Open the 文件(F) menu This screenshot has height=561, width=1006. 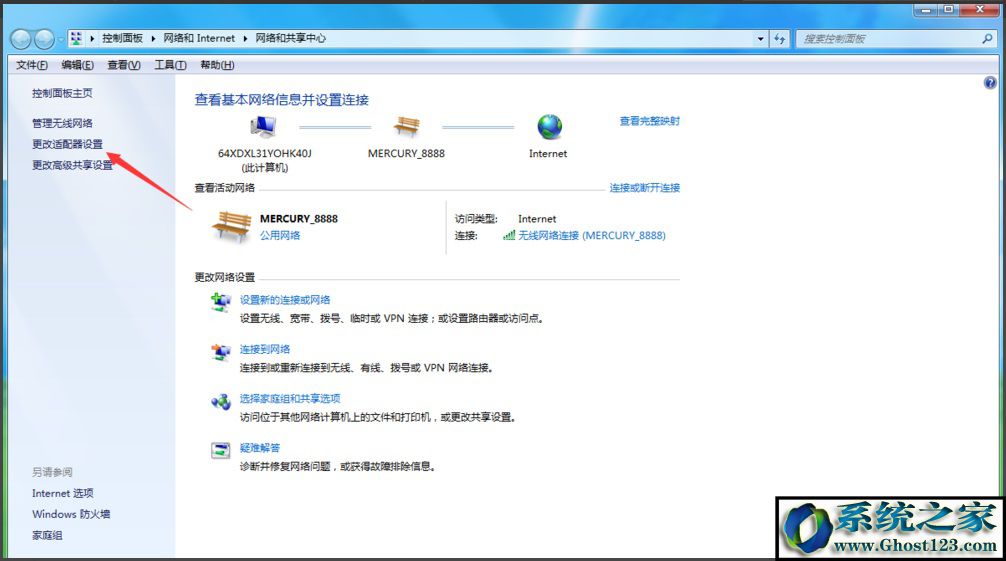pyautogui.click(x=31, y=65)
